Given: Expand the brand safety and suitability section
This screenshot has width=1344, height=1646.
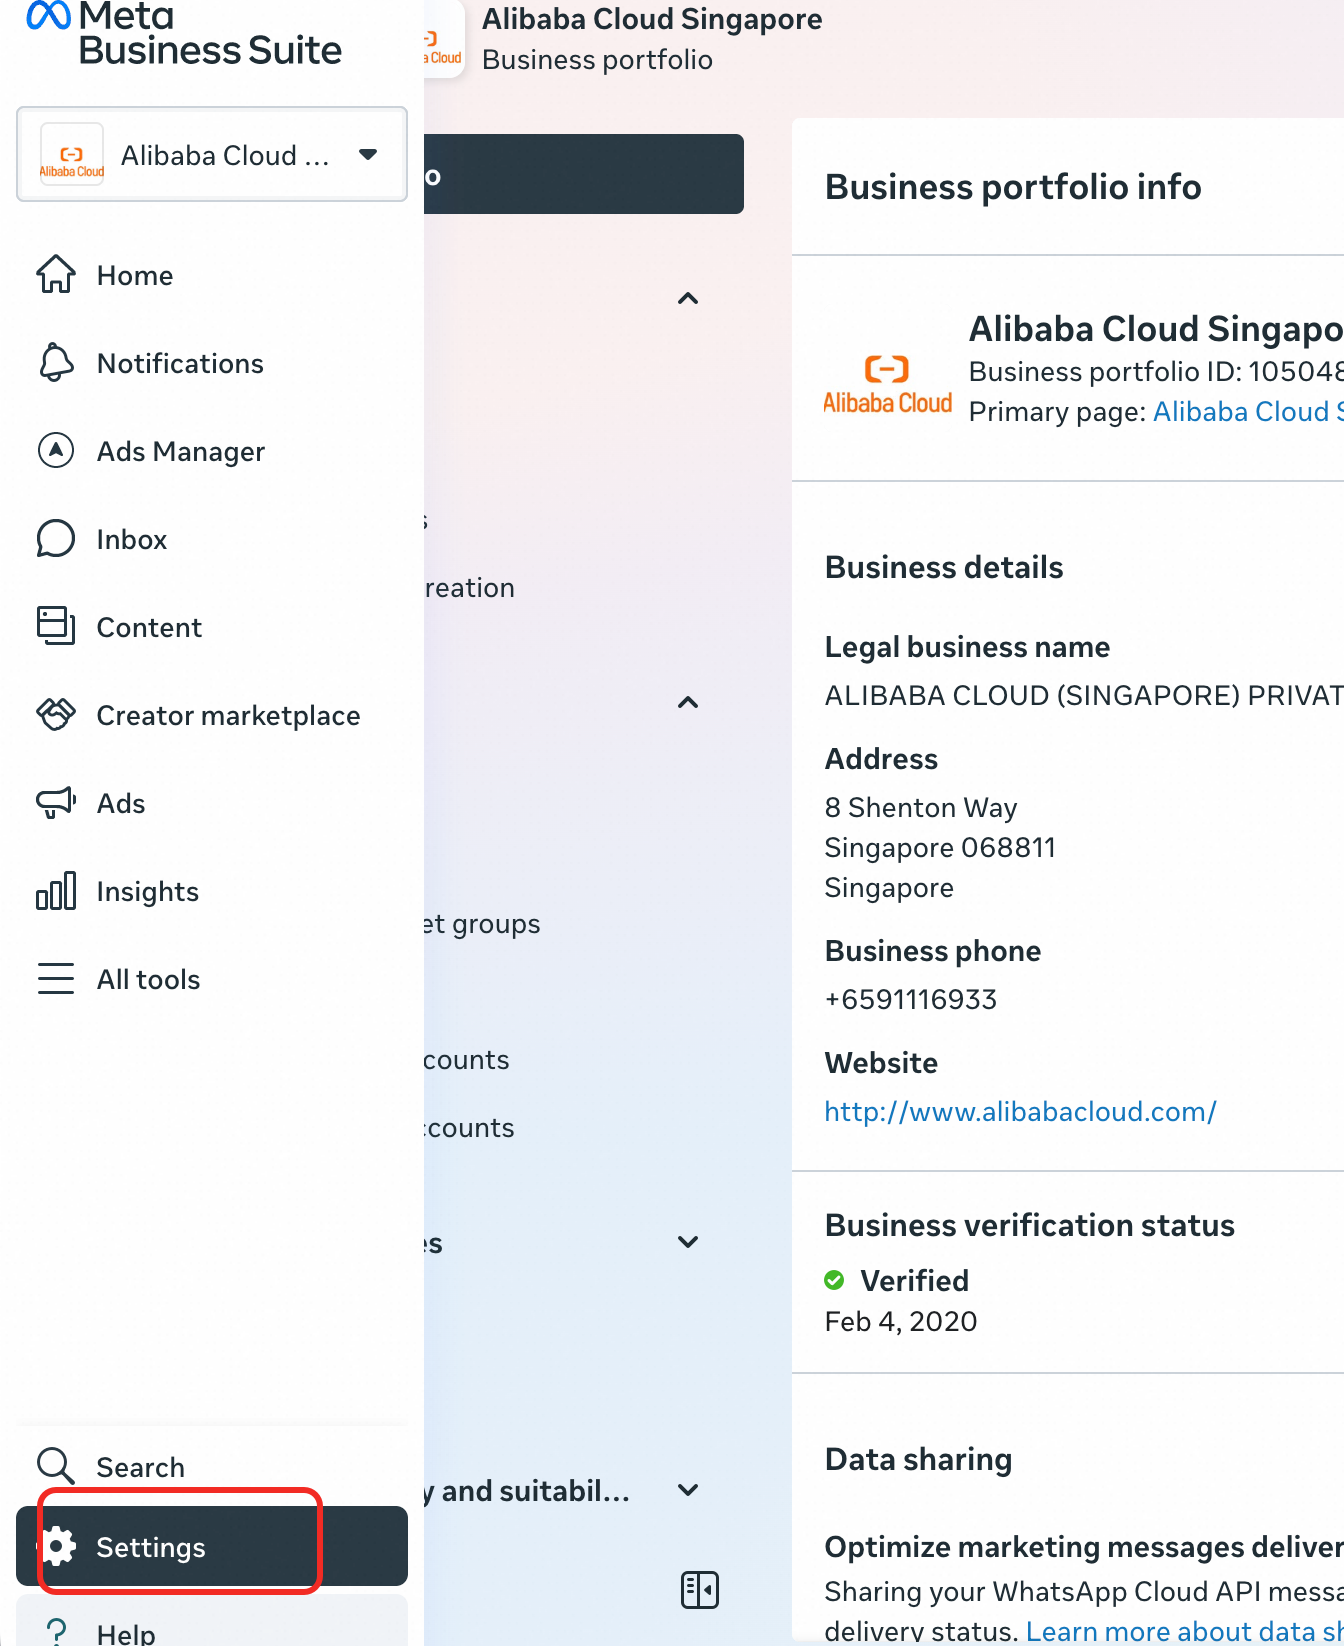Looking at the screenshot, I should tap(688, 1490).
